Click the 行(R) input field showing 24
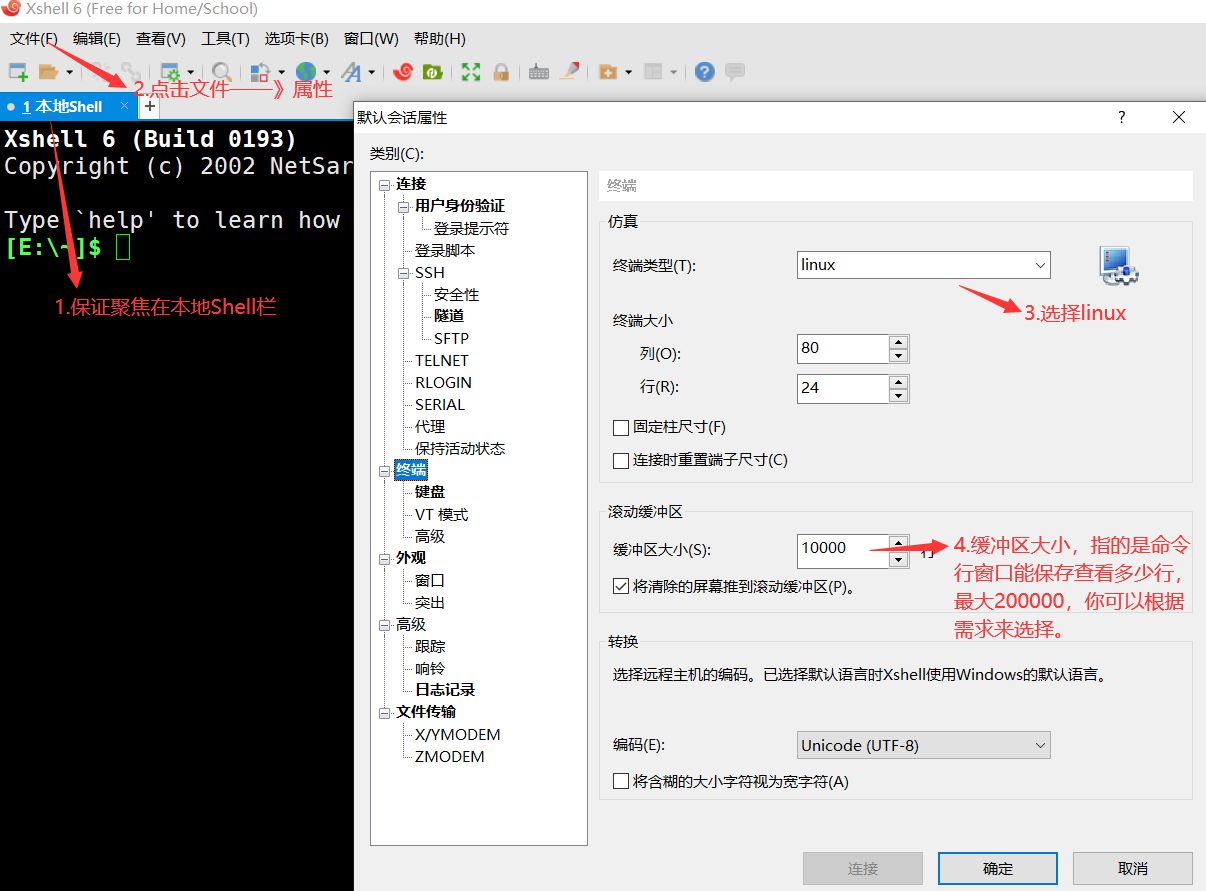 (x=843, y=388)
